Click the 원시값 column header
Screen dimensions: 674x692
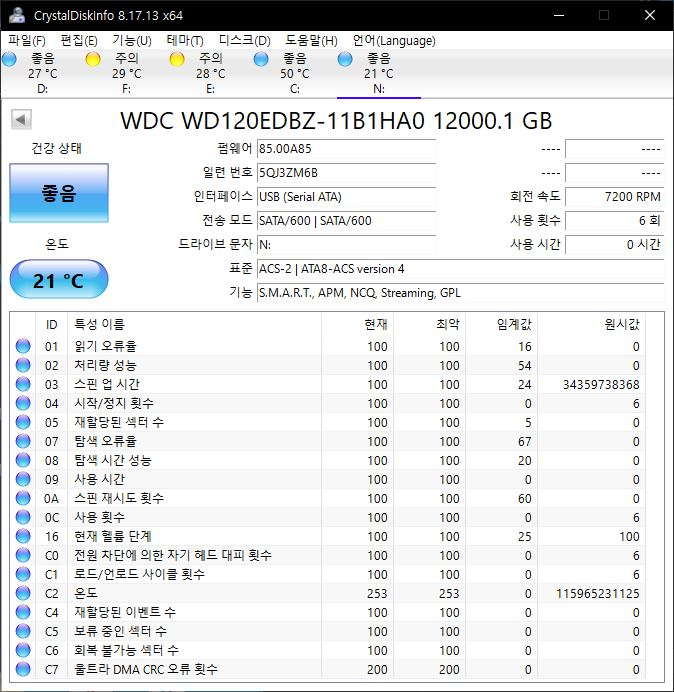(591, 324)
